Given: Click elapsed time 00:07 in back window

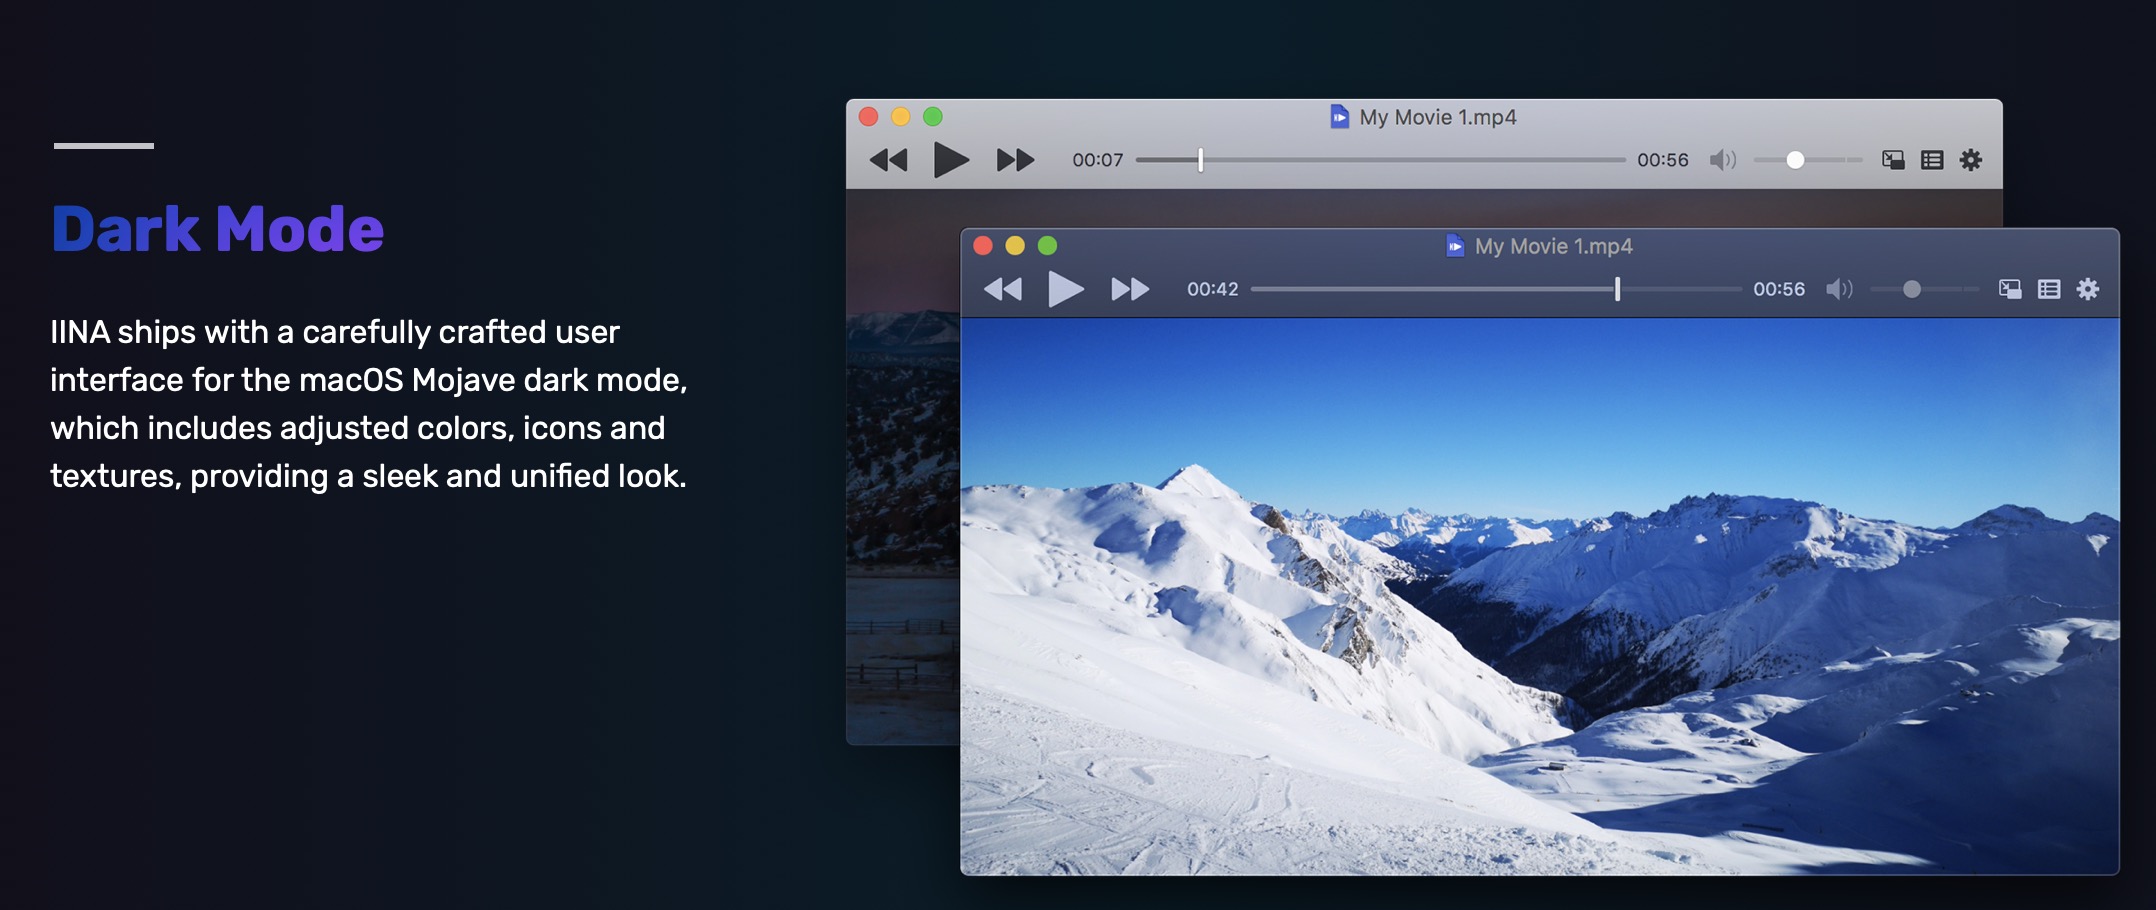Looking at the screenshot, I should [x=1097, y=160].
